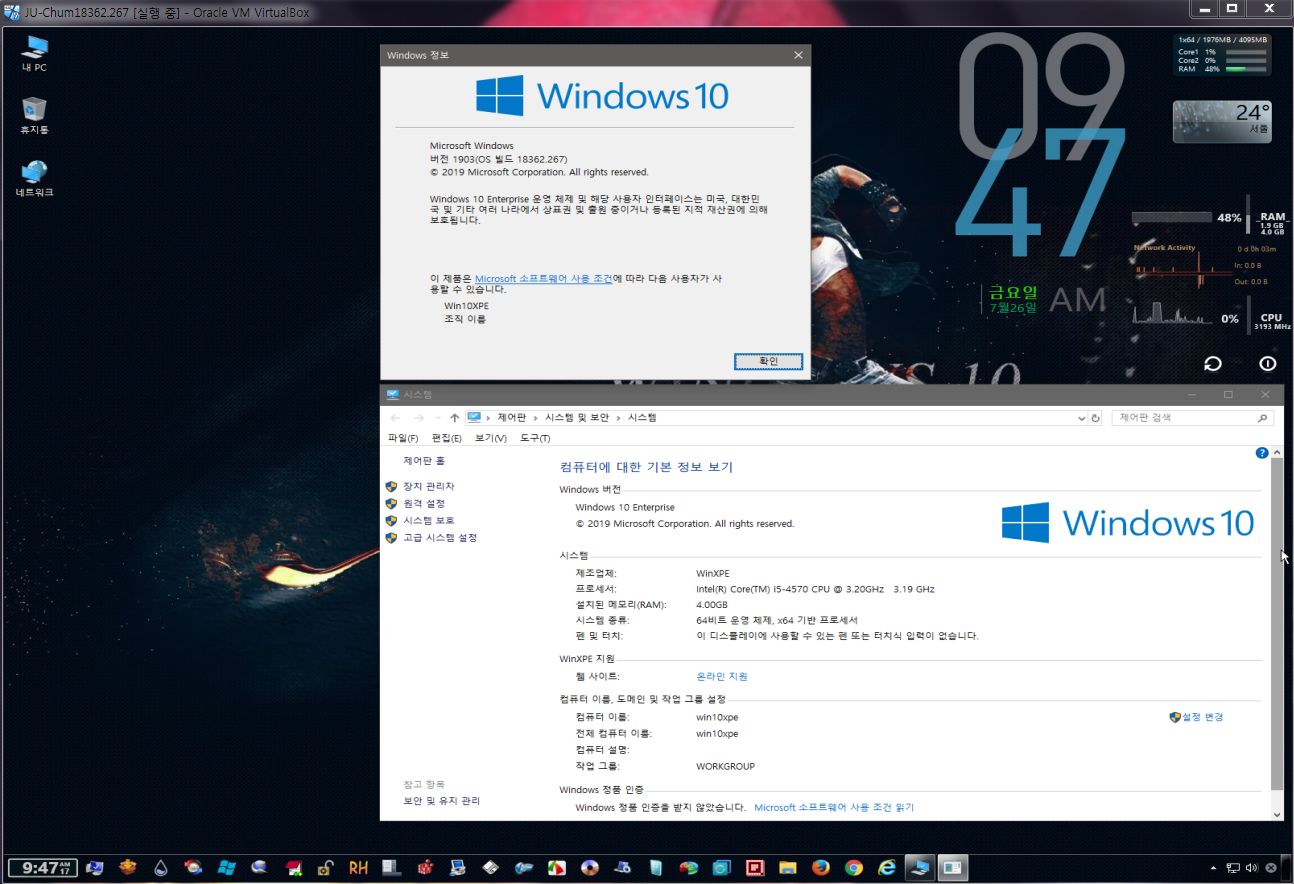
Task: Open the 내 PC desktop icon
Action: (34, 53)
